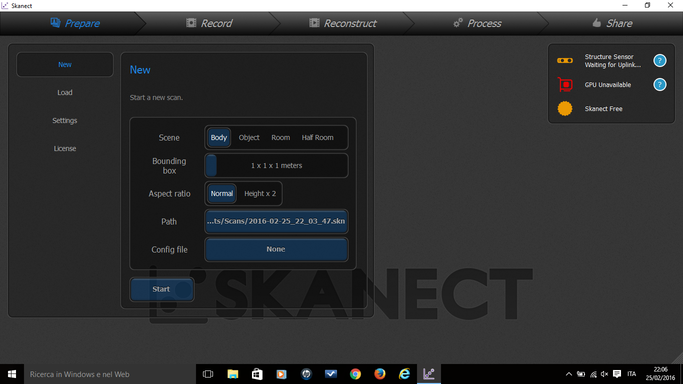Viewport: 683px width, 384px height.
Task: Open the Windows Store from the taskbar
Action: pyautogui.click(x=257, y=374)
